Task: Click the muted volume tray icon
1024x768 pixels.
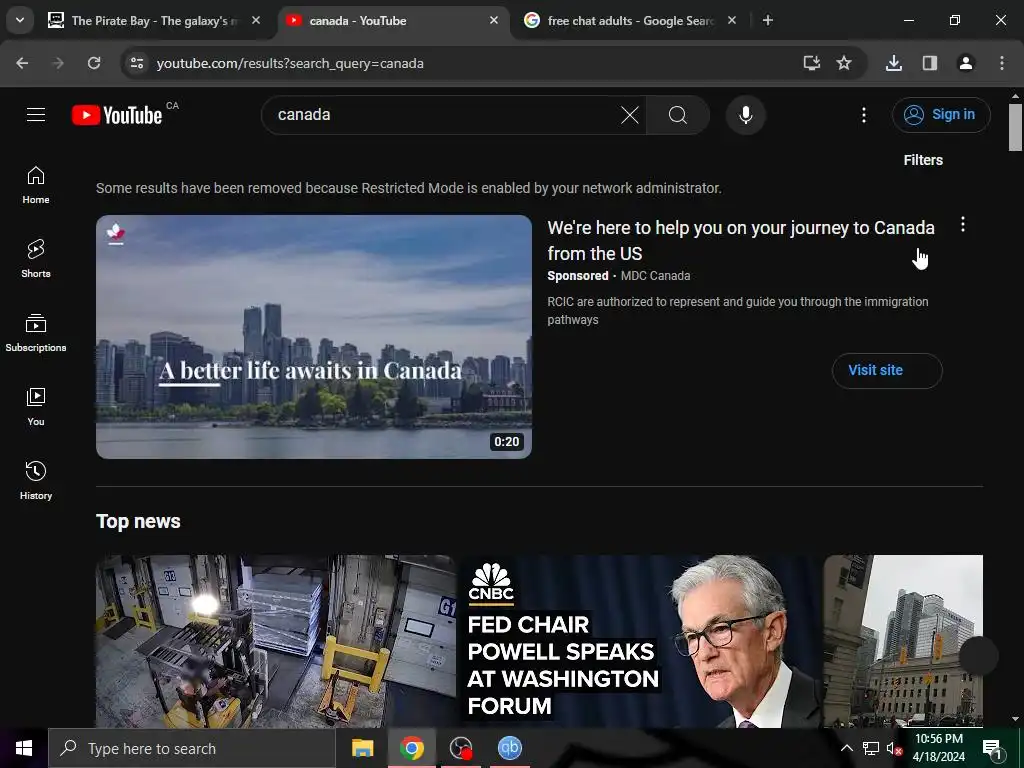Action: [894, 748]
